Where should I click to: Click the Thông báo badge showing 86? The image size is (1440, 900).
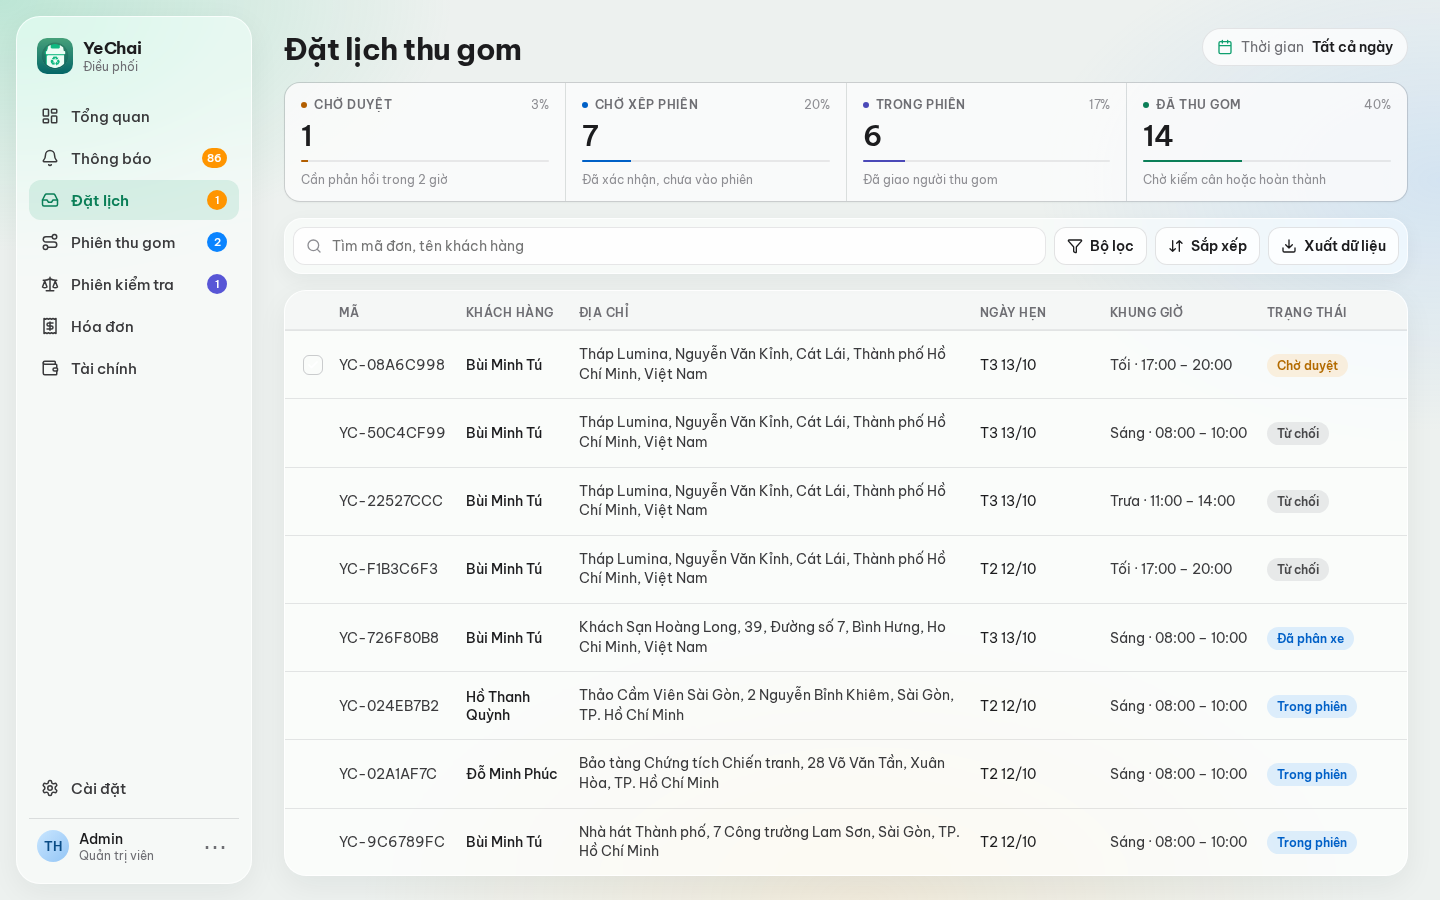214,158
